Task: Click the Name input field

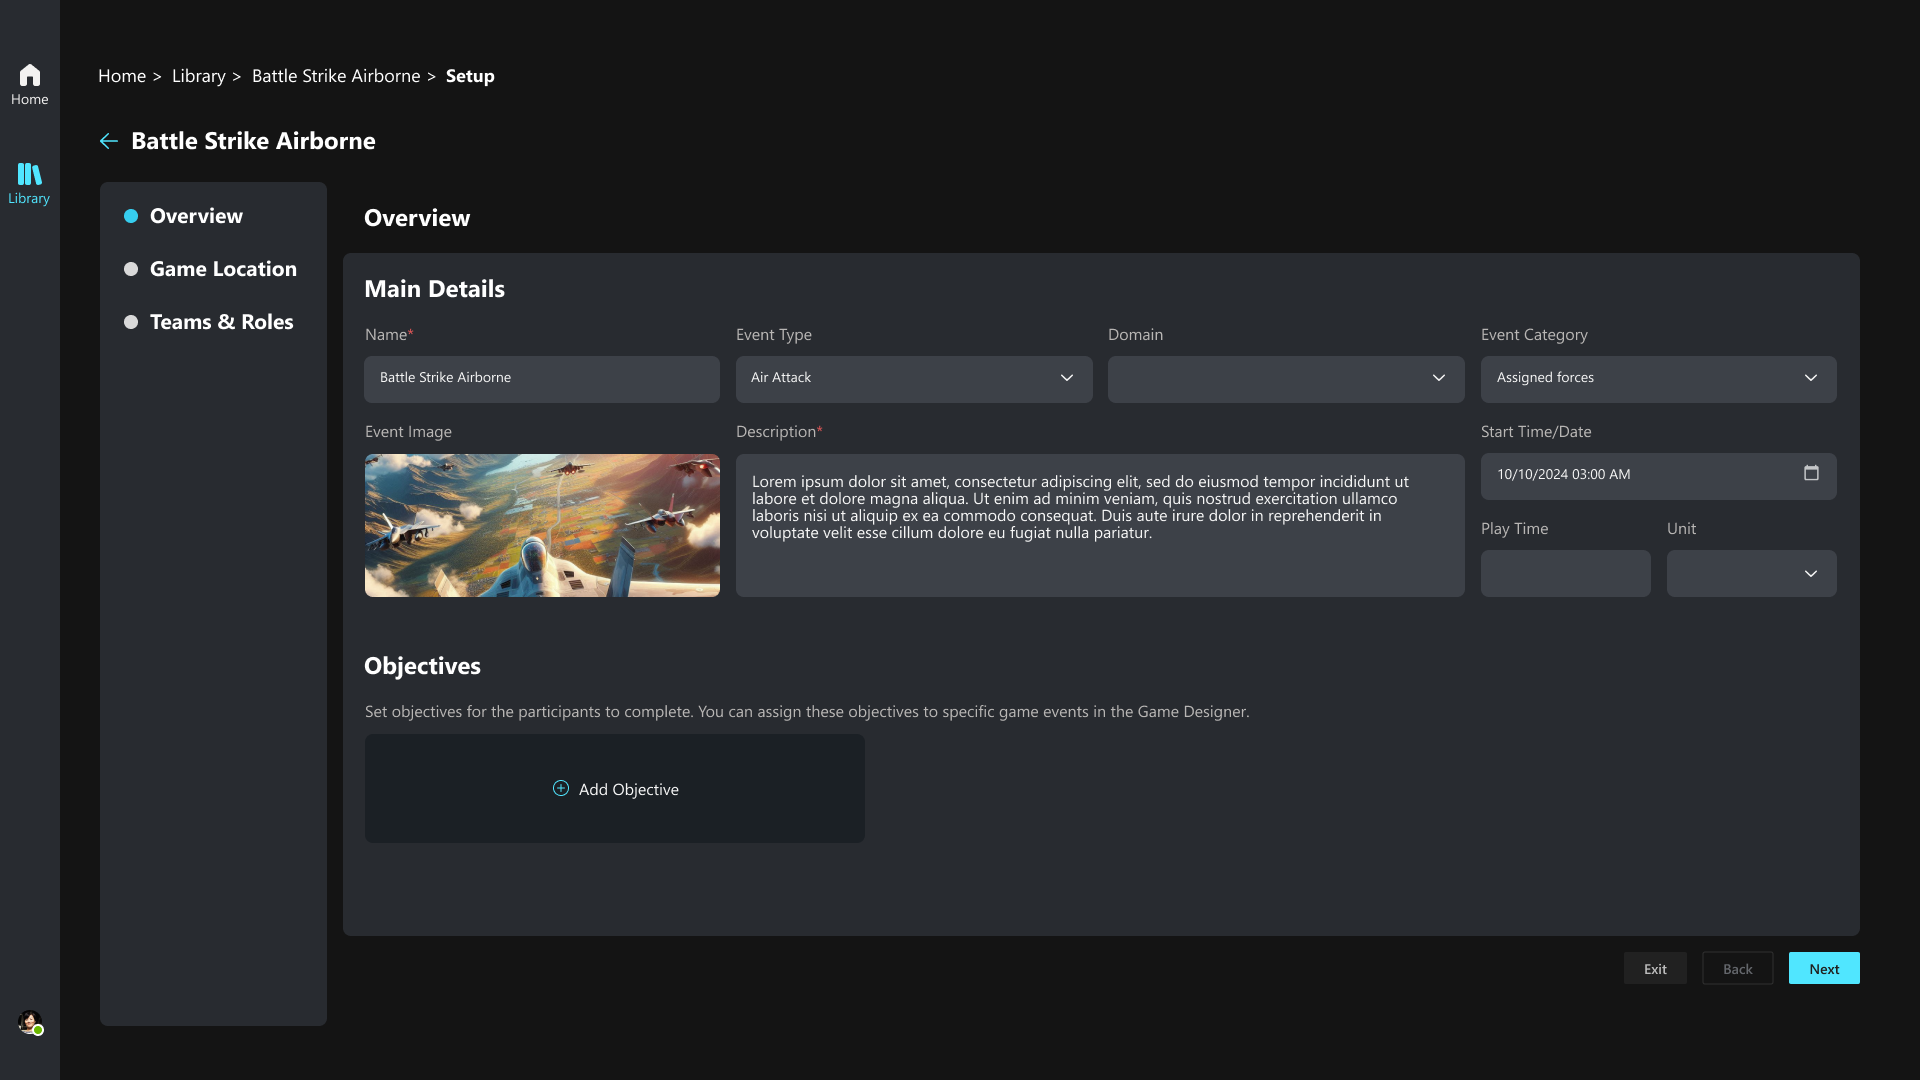Action: click(x=541, y=378)
